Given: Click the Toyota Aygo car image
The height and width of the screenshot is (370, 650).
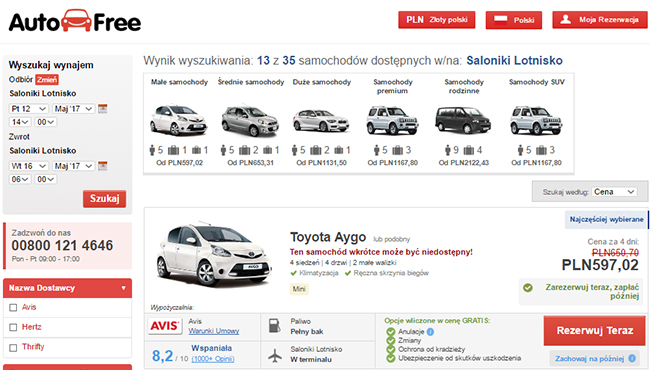Looking at the screenshot, I should click(x=213, y=256).
